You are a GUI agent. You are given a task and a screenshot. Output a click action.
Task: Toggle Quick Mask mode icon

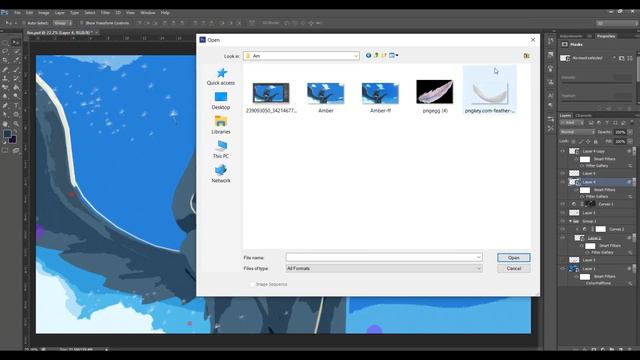pos(5,151)
